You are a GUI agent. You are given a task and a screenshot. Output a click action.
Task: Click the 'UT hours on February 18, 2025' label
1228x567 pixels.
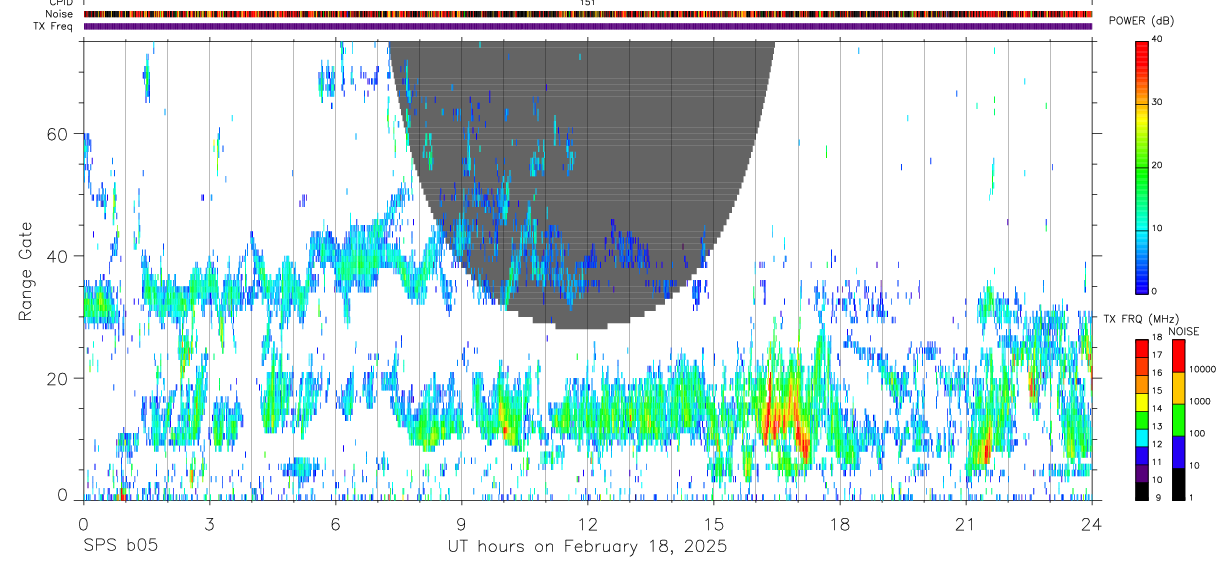click(x=587, y=547)
